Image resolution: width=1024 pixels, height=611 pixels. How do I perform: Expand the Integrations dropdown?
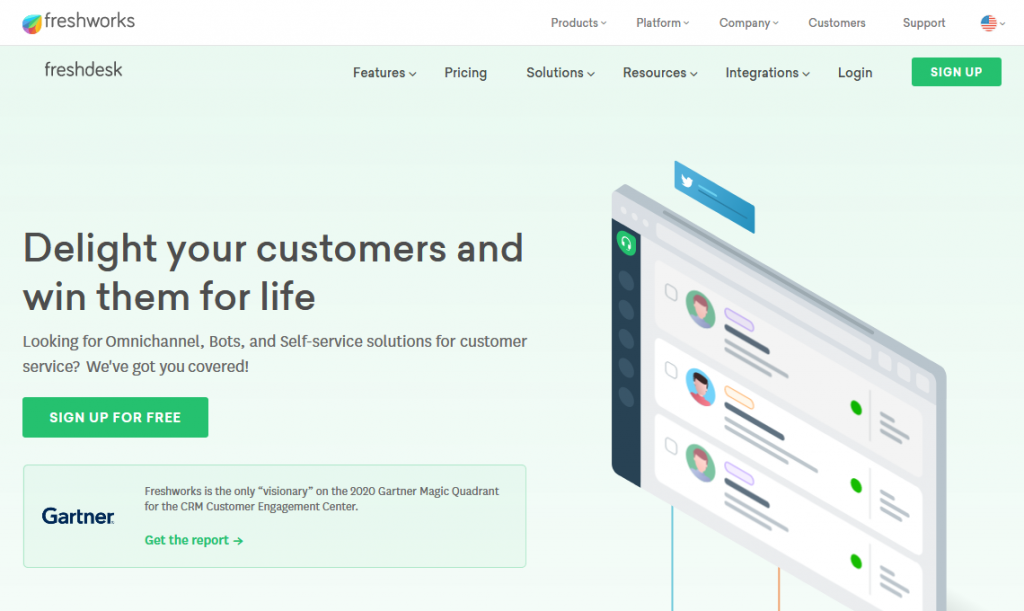pos(767,72)
